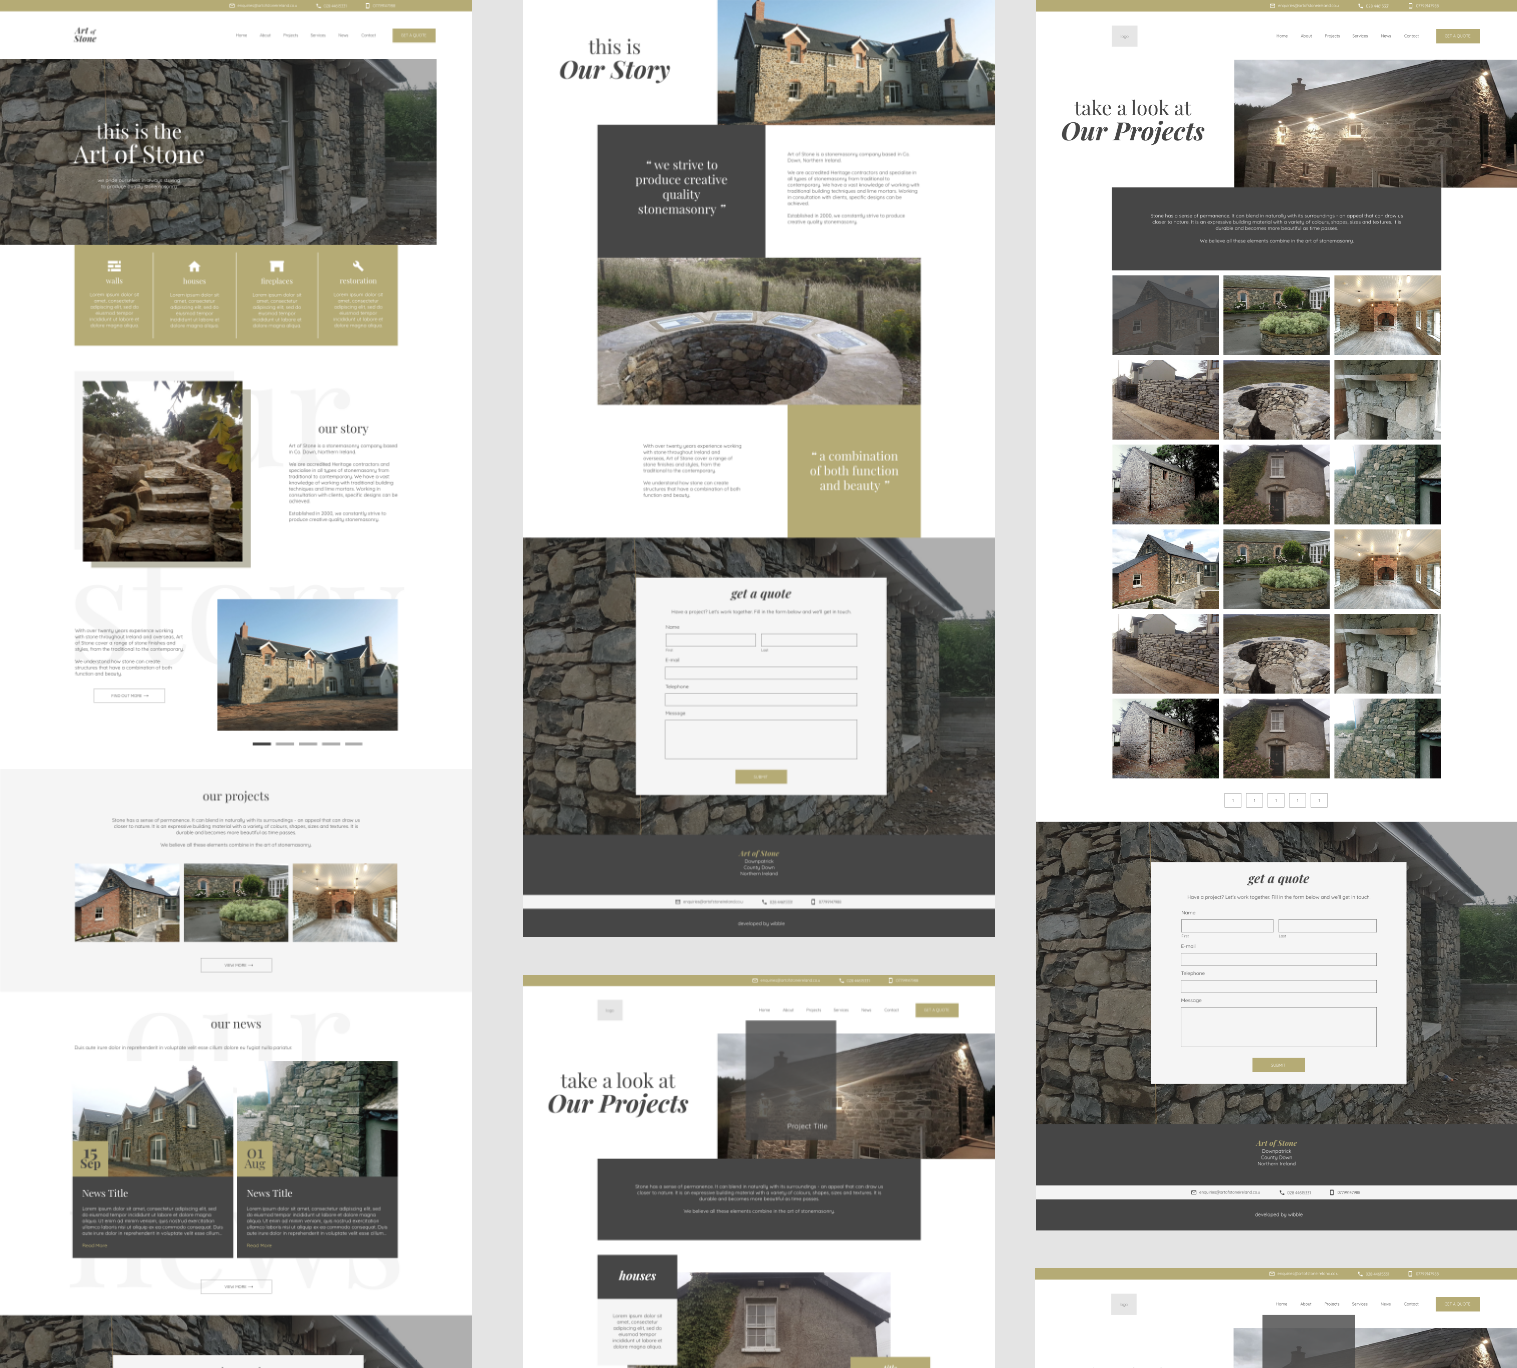Open Home in home page navigation
Screen dimensions: 1517x1368
[x=241, y=35]
